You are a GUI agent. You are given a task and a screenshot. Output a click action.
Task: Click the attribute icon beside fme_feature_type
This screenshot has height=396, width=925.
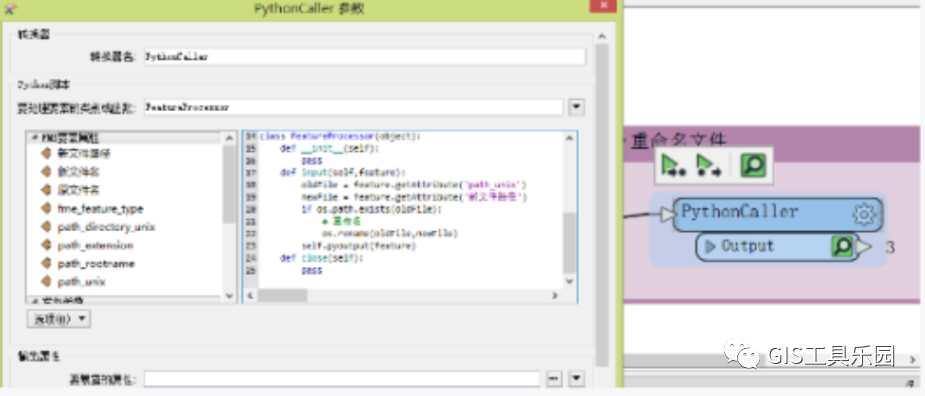point(46,209)
